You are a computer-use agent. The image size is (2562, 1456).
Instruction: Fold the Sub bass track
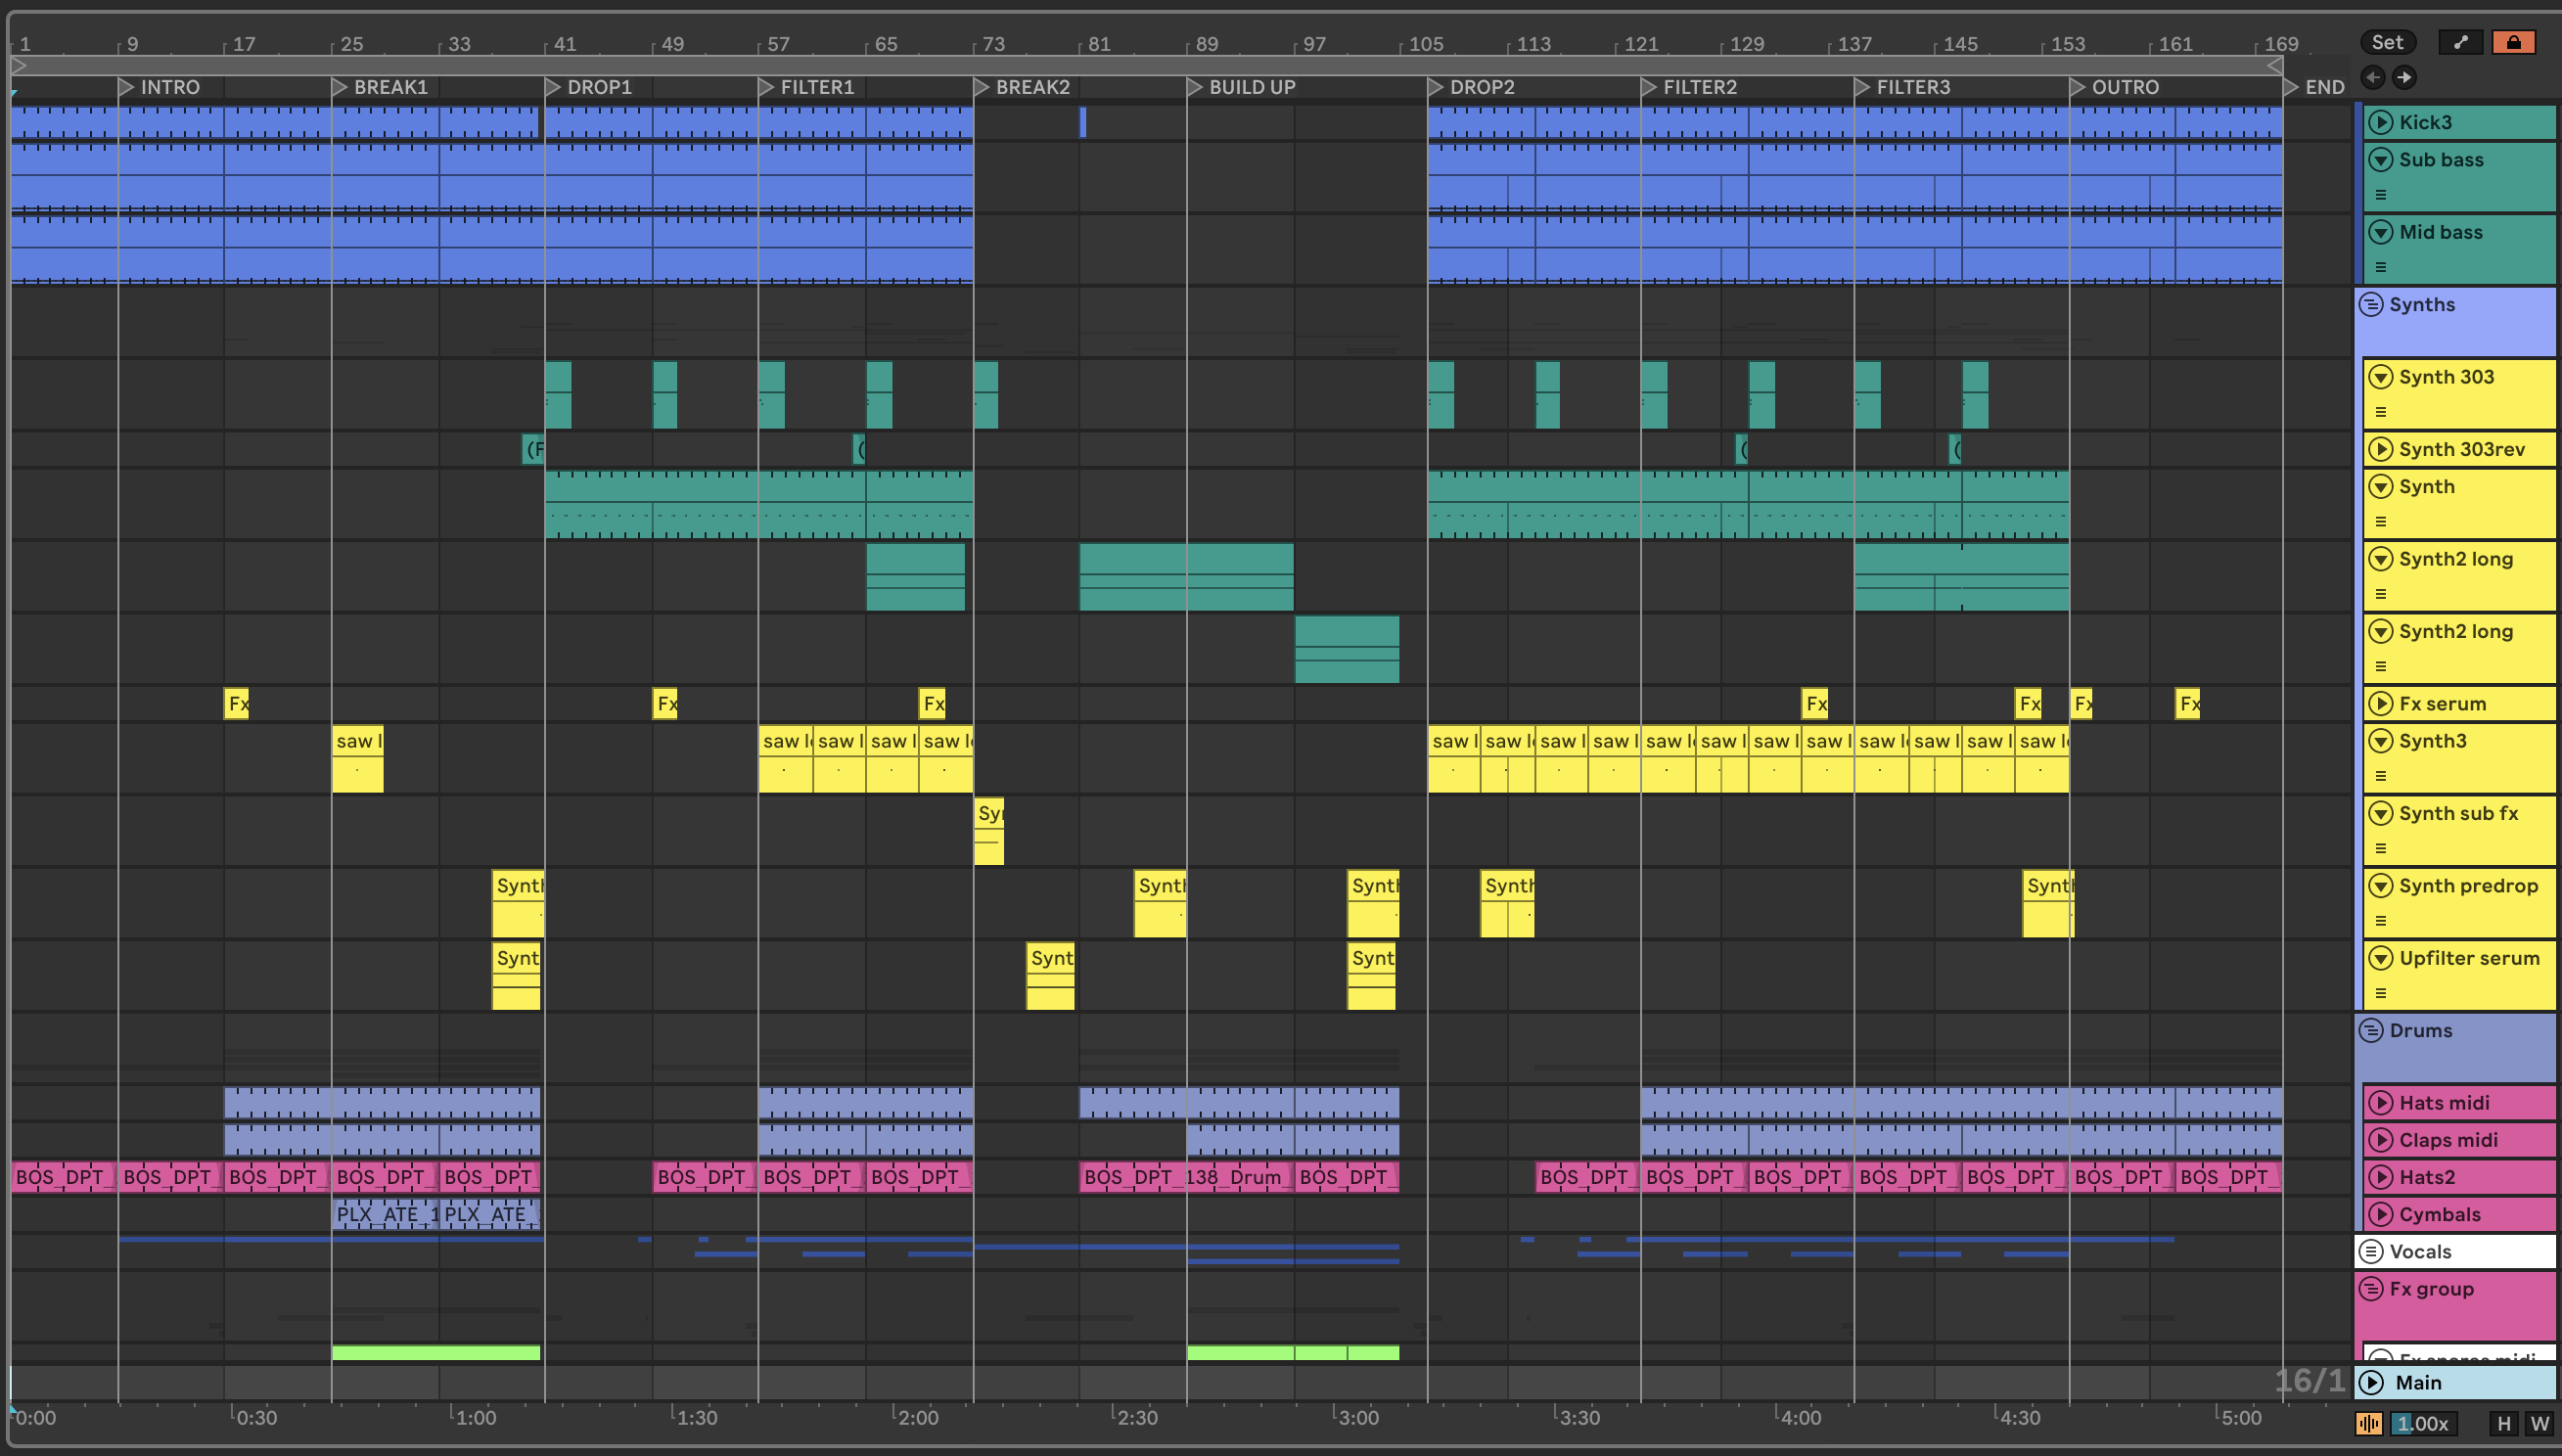pos(2380,159)
